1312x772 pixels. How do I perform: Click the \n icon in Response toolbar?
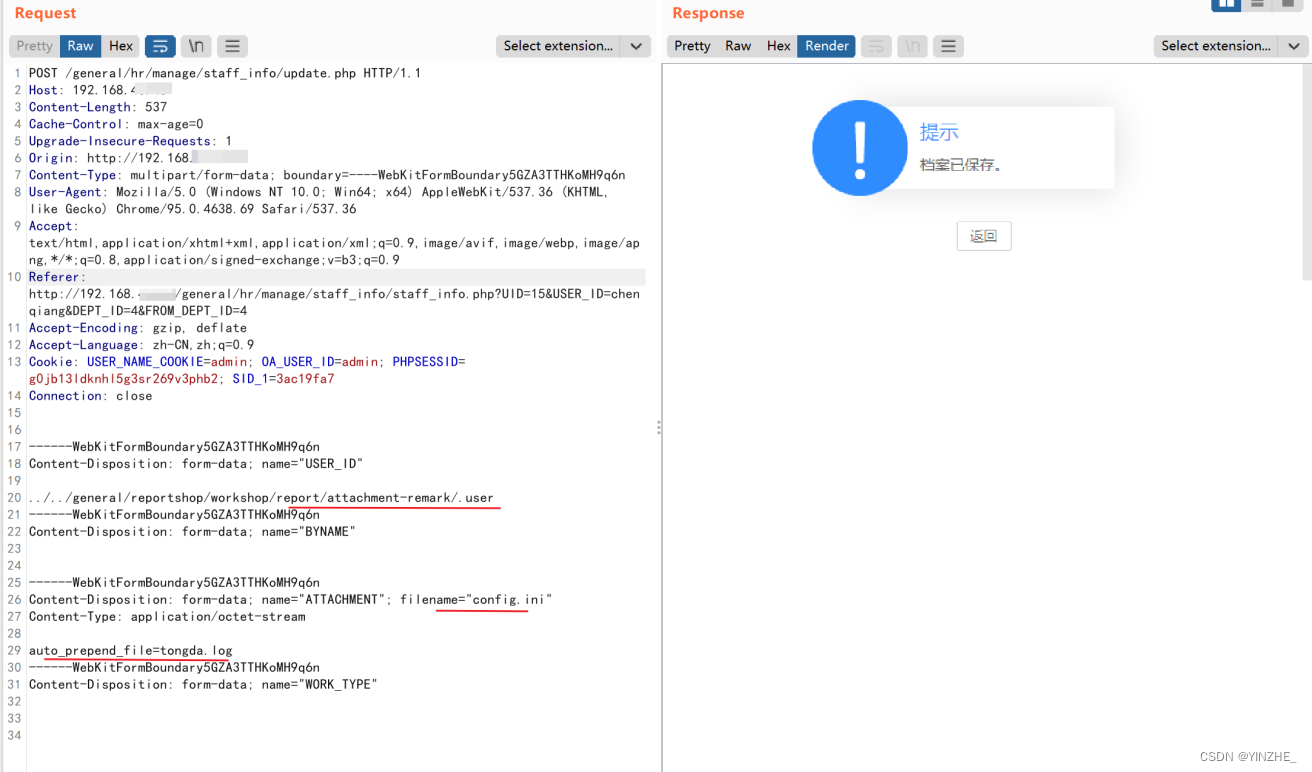pos(912,46)
